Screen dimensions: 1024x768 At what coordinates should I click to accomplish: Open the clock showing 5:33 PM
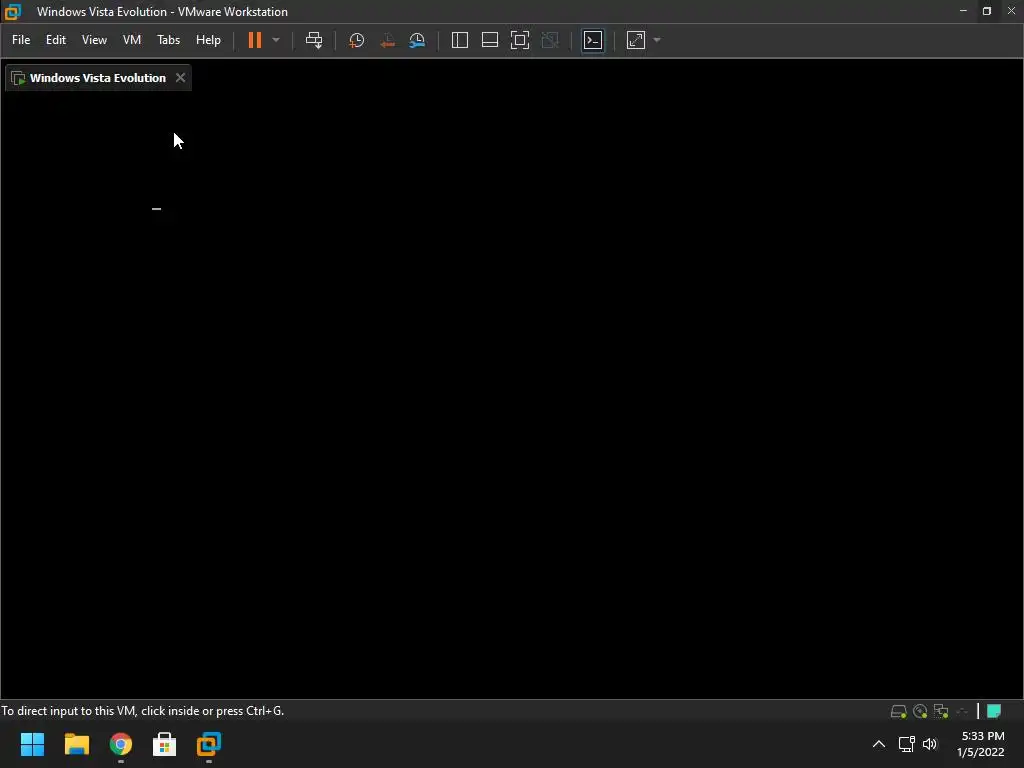pos(981,744)
